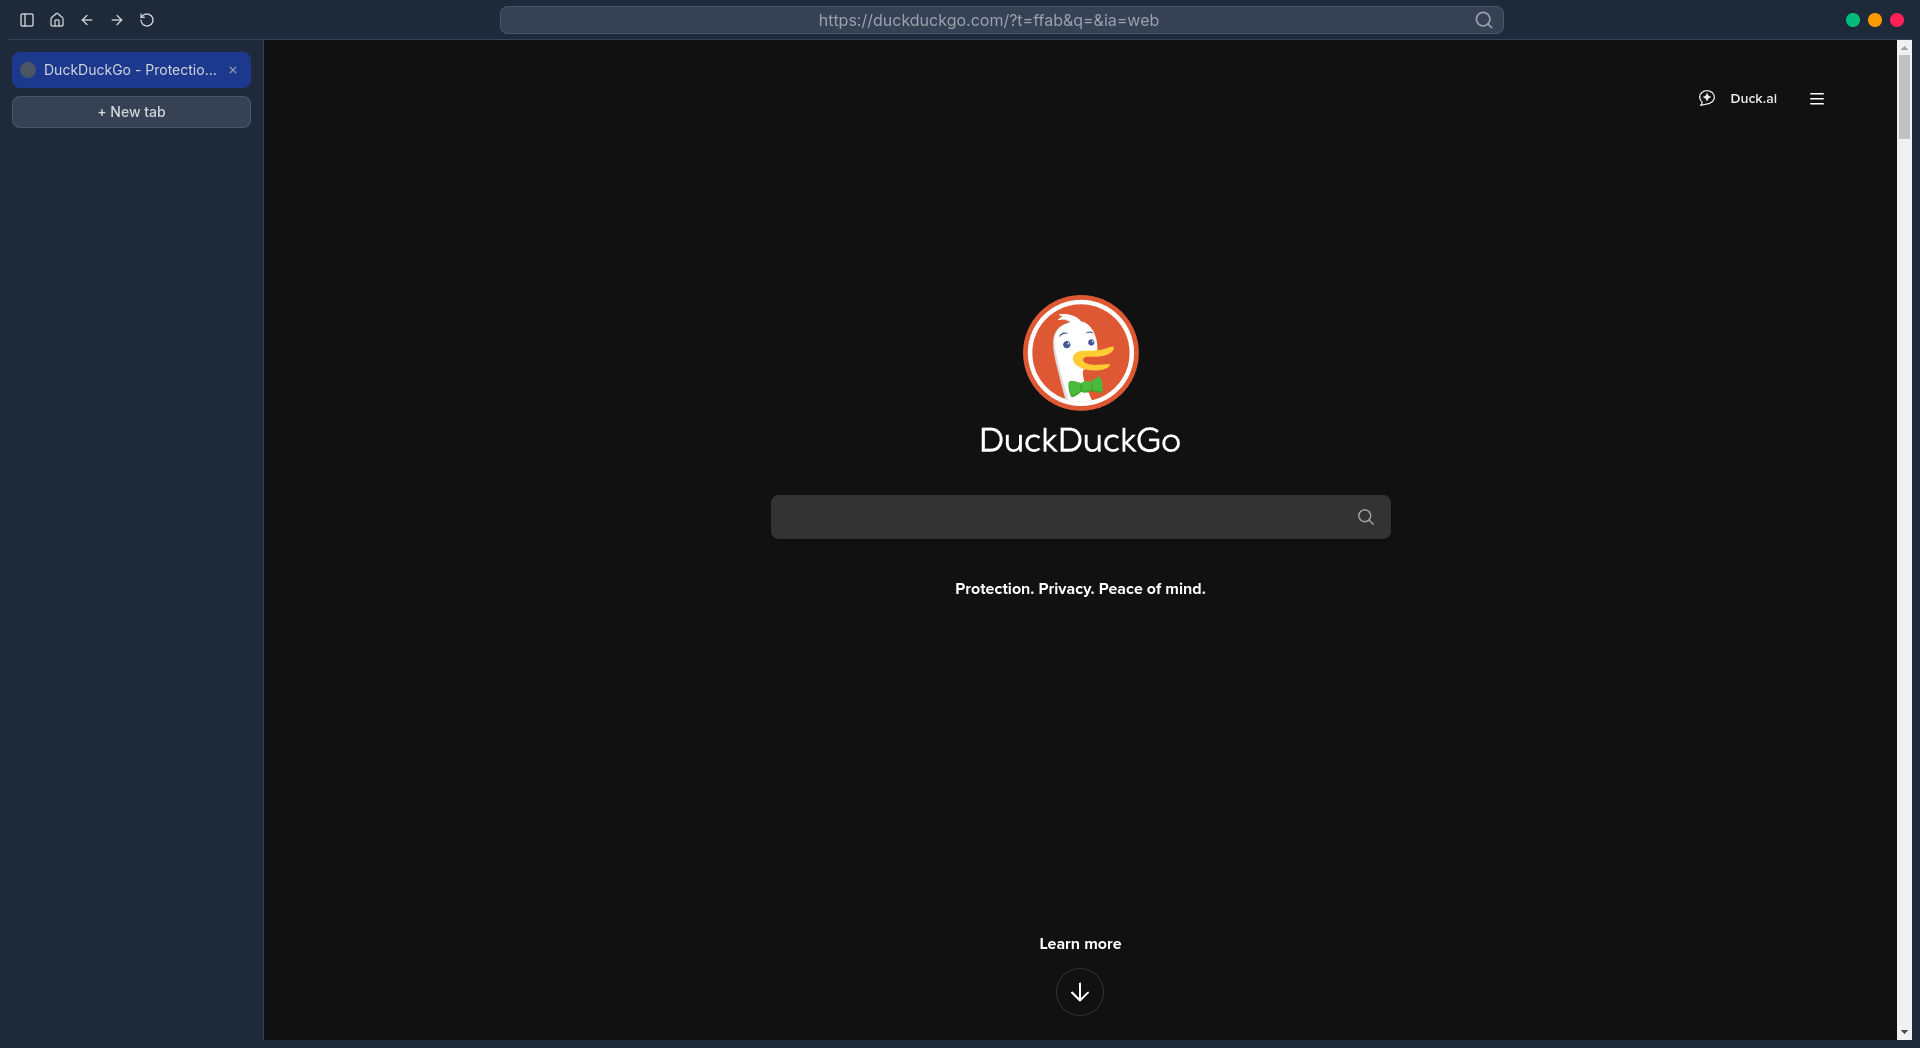This screenshot has width=1920, height=1048.
Task: Go back to the previous page
Action: tap(87, 20)
